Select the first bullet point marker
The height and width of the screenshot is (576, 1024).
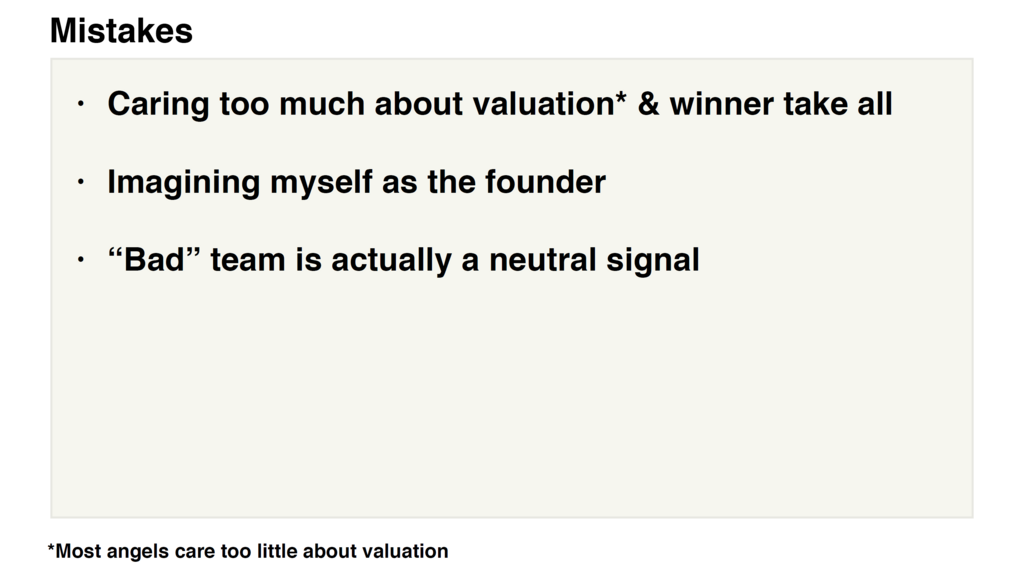click(x=80, y=104)
